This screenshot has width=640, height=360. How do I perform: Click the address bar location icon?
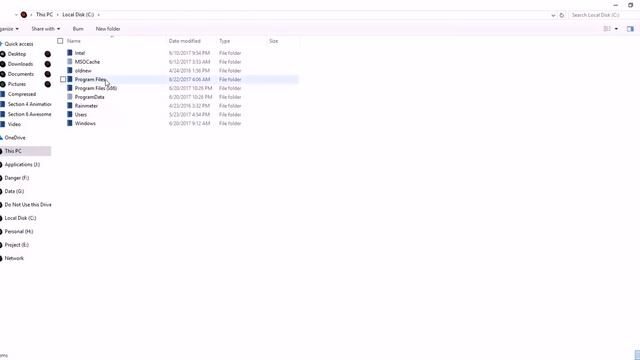[24, 15]
